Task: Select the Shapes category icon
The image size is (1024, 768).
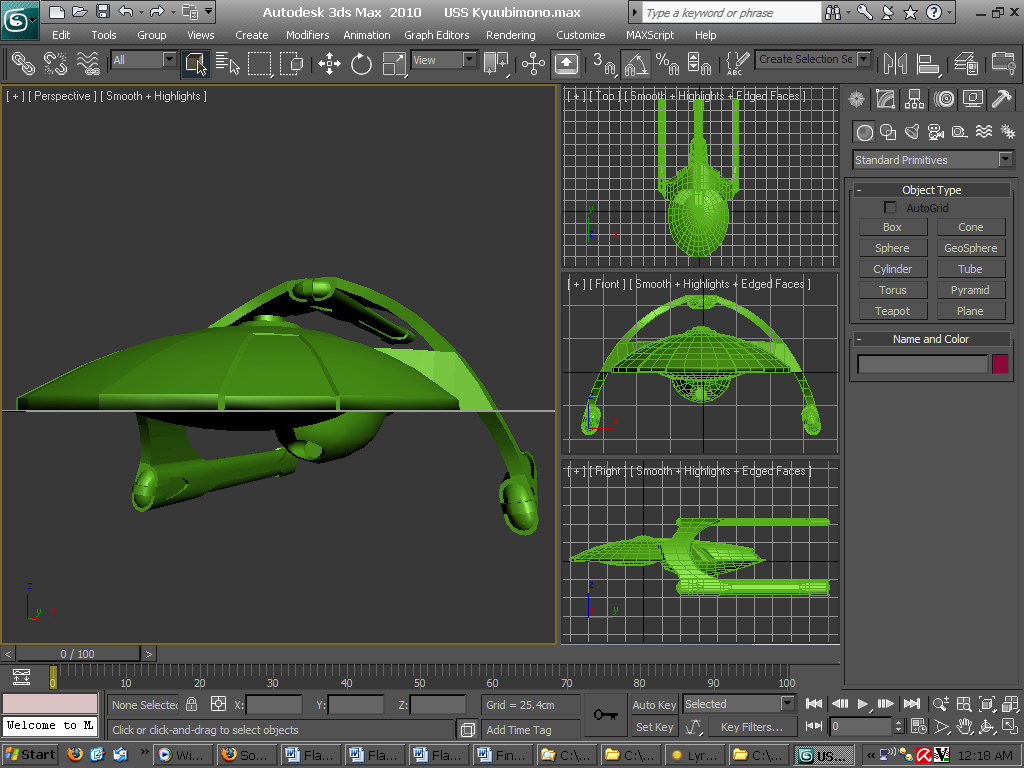Action: 888,133
